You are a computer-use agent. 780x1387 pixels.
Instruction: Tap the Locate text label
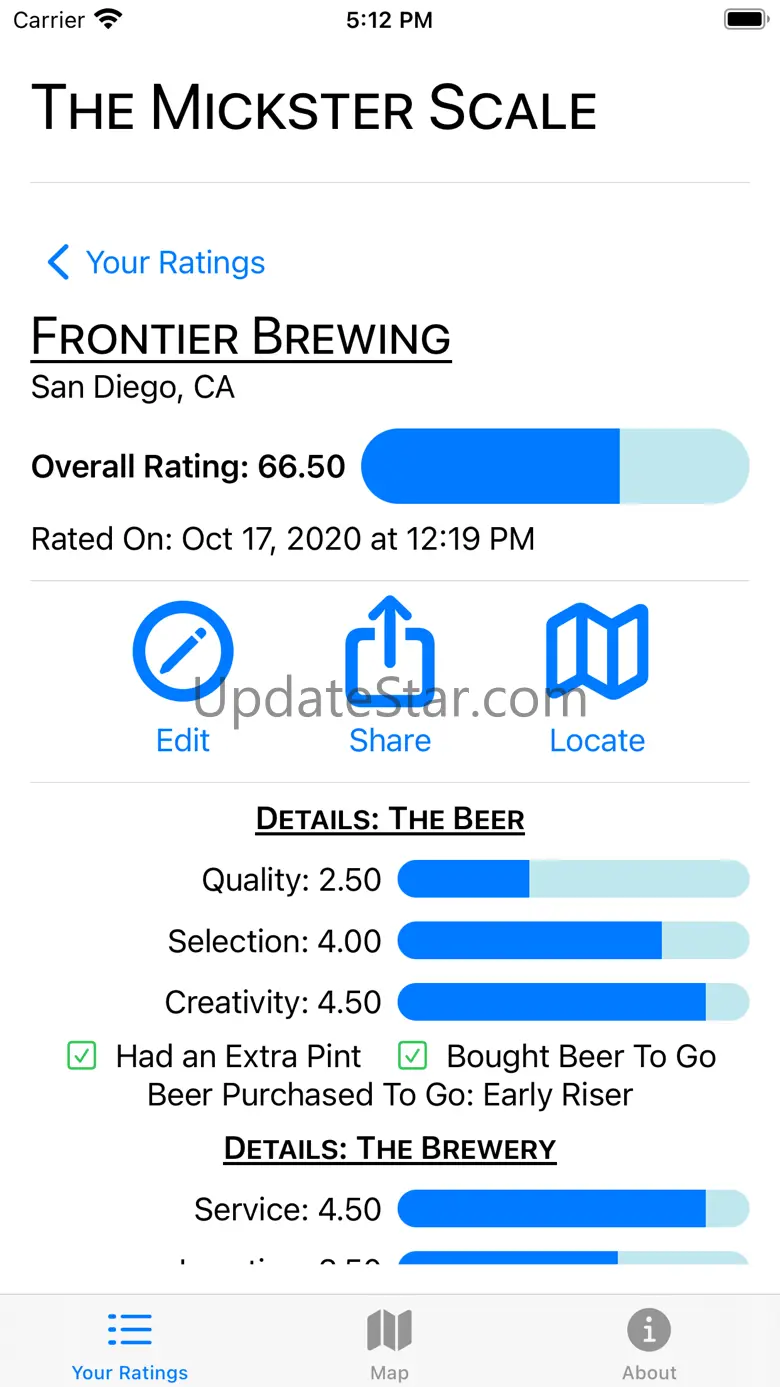pos(597,741)
